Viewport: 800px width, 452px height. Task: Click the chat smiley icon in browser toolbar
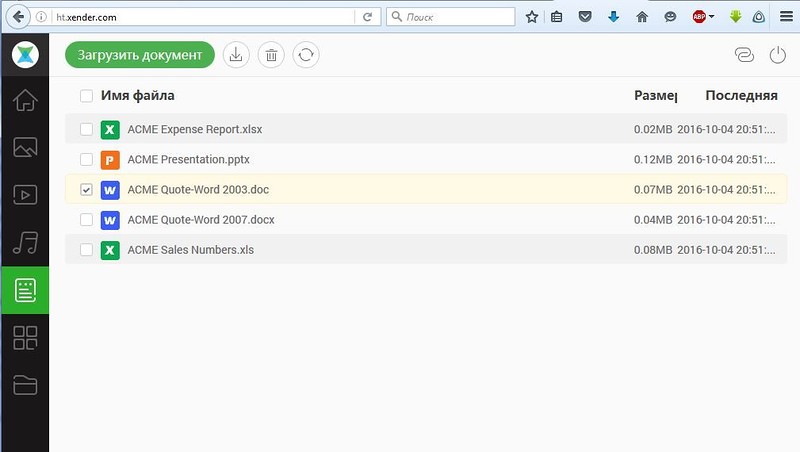pos(670,17)
